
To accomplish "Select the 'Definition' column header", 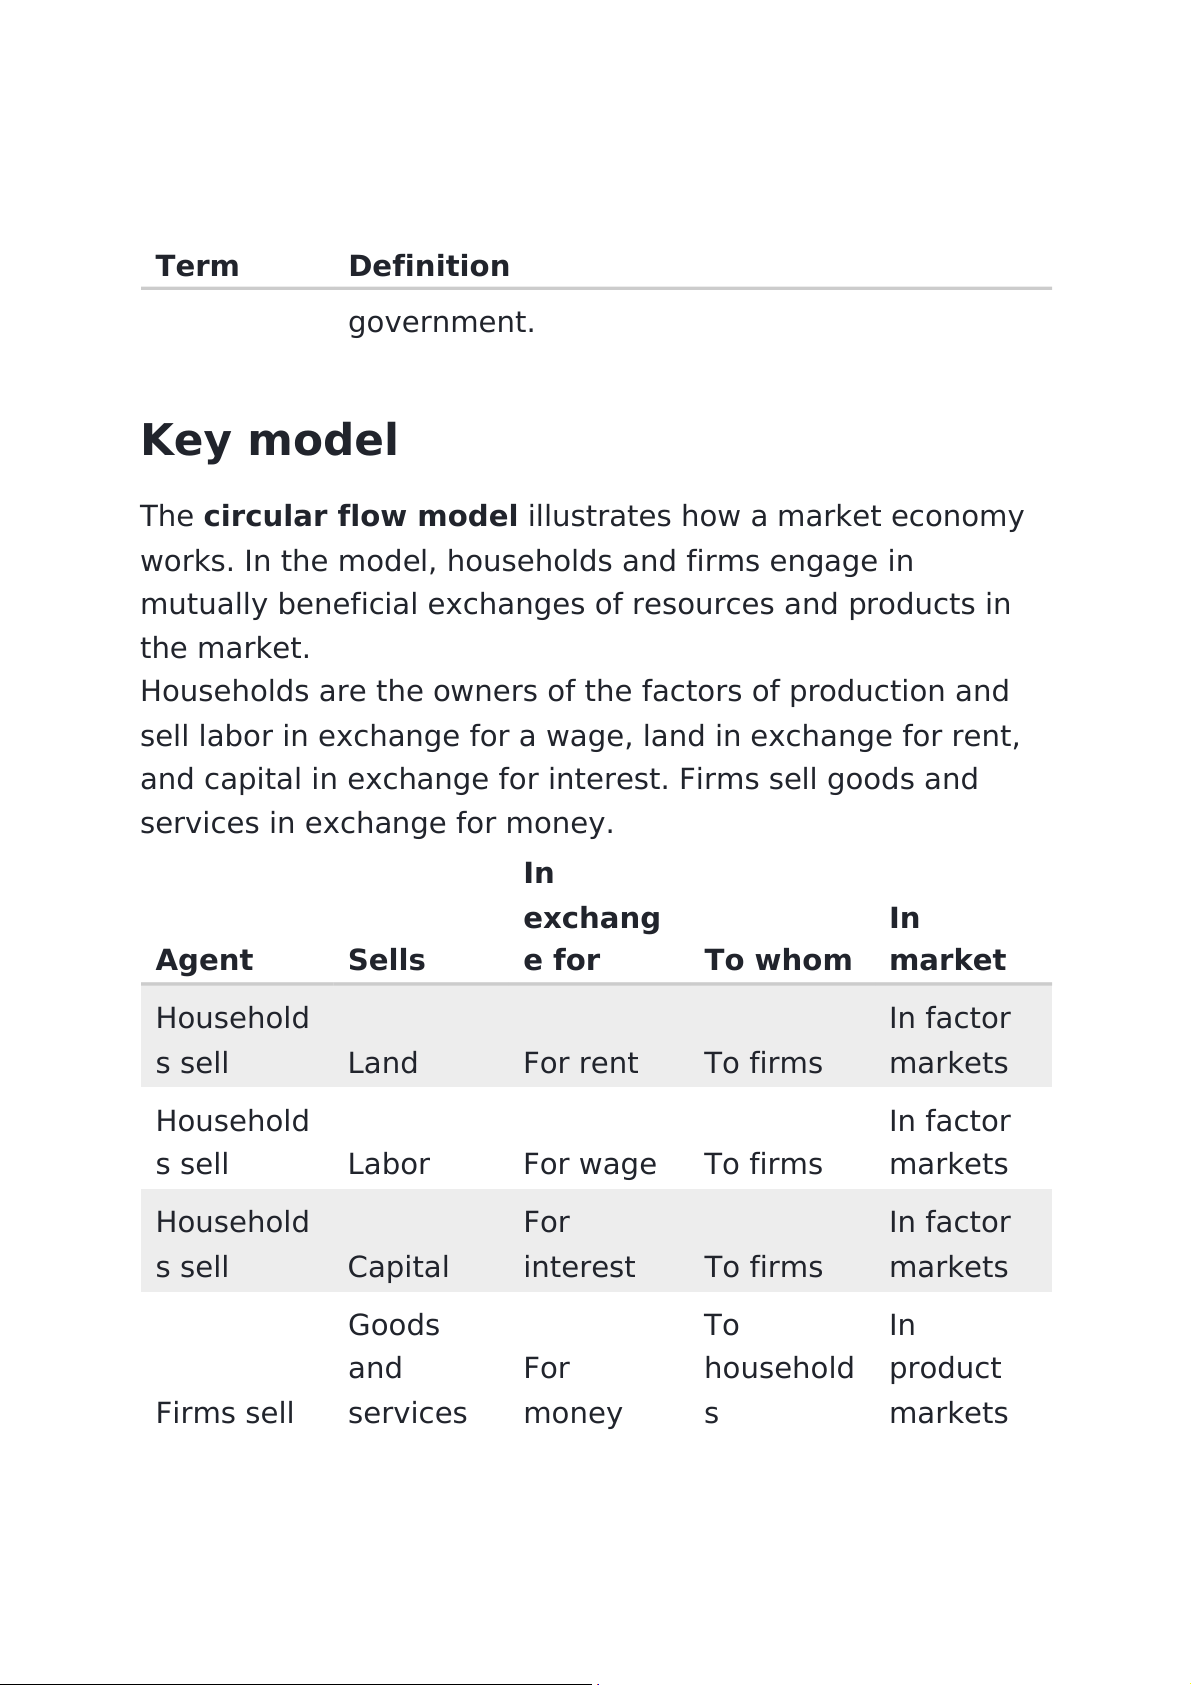I will (428, 266).
